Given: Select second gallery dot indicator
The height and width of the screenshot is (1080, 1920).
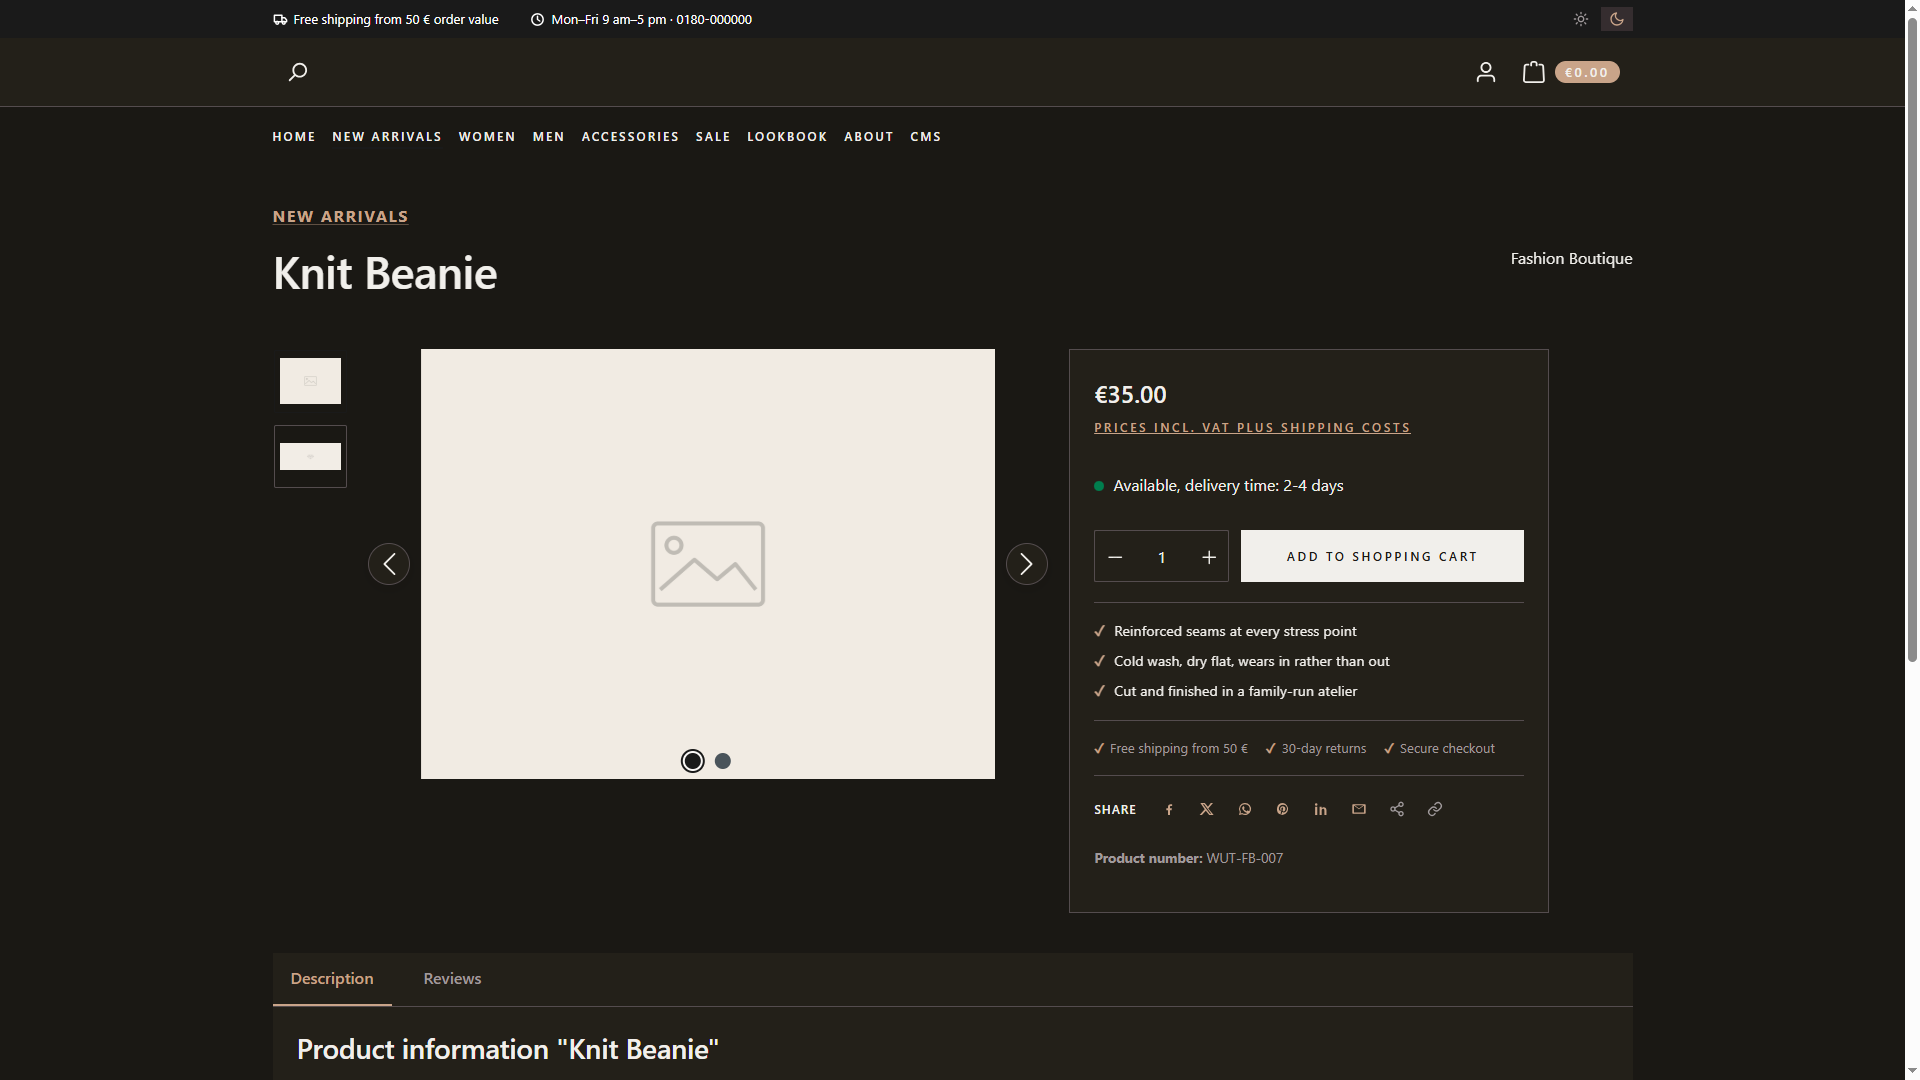Looking at the screenshot, I should (x=723, y=761).
